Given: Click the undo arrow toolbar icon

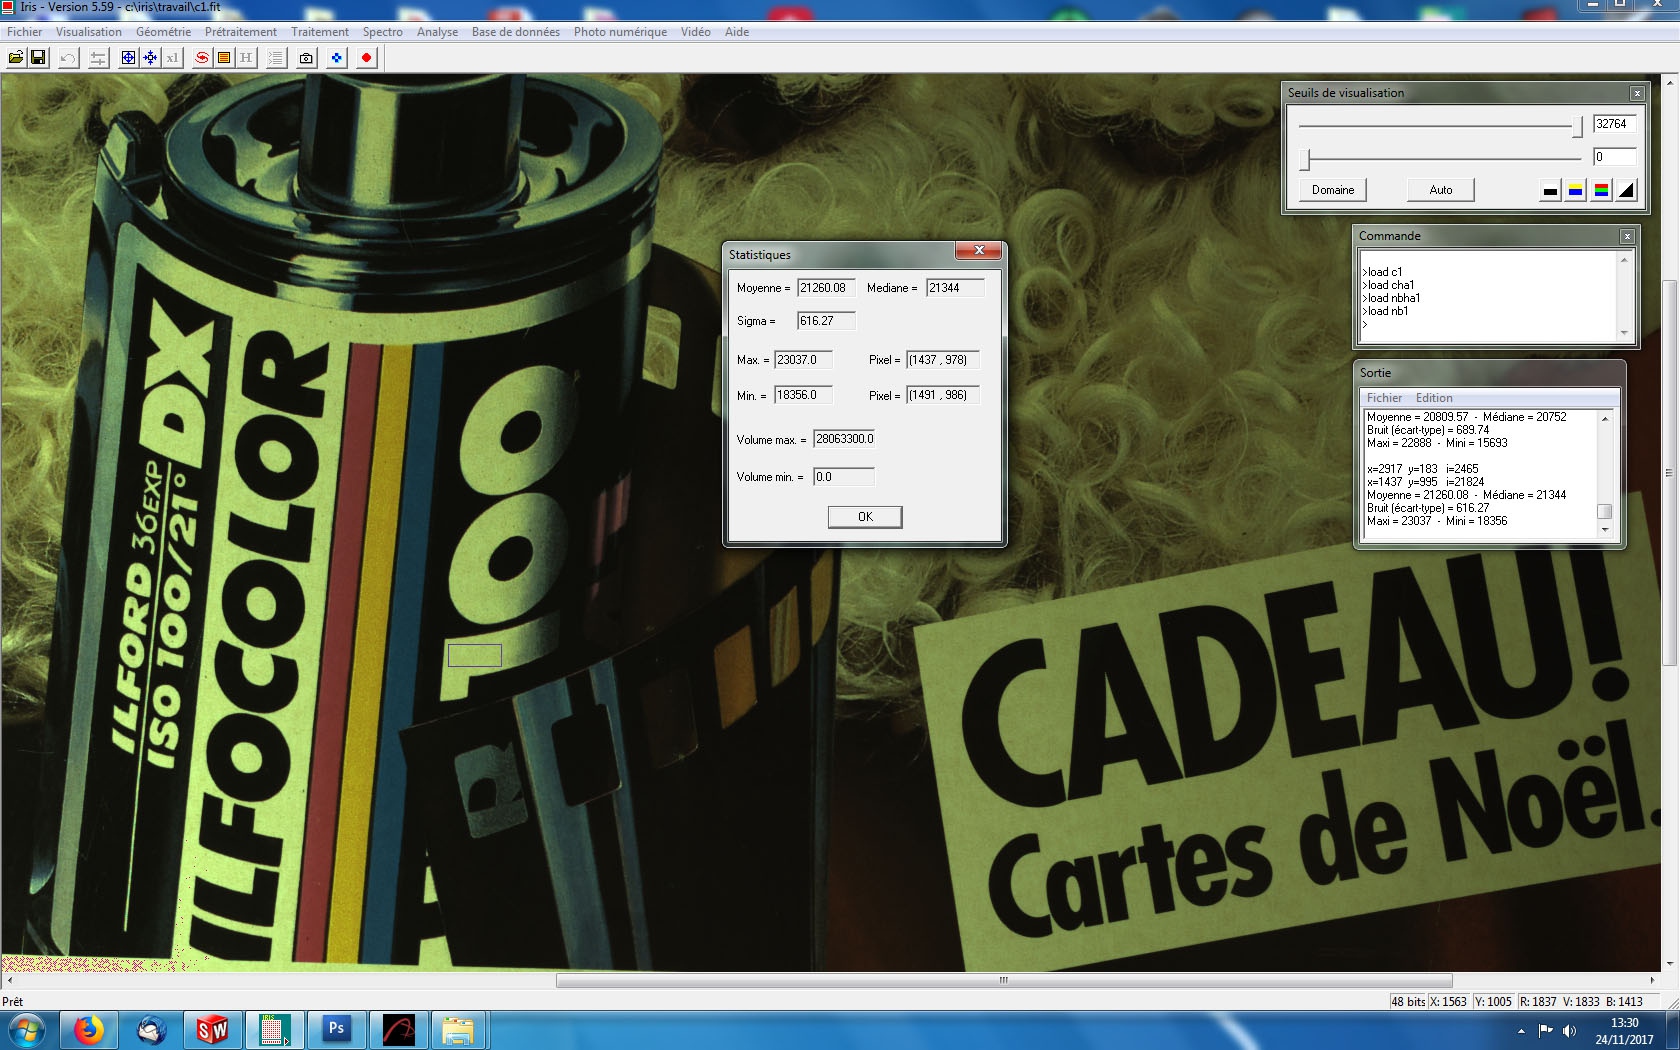Looking at the screenshot, I should click(68, 58).
